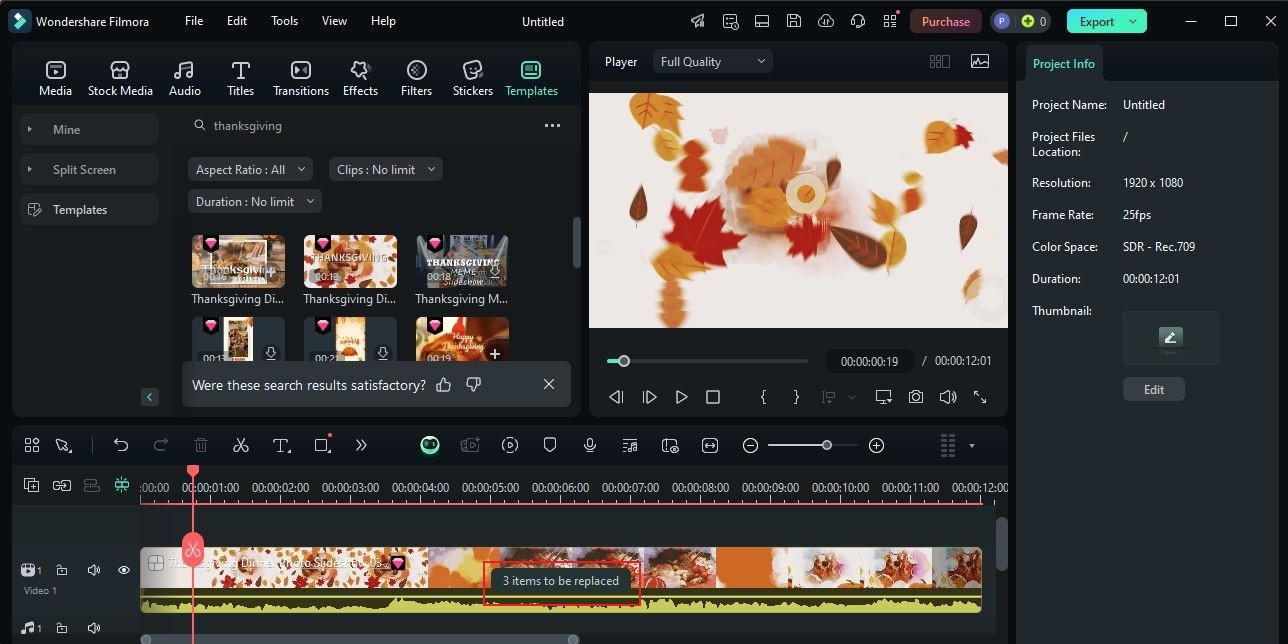Open the View menu
The height and width of the screenshot is (644, 1288).
pos(334,21)
